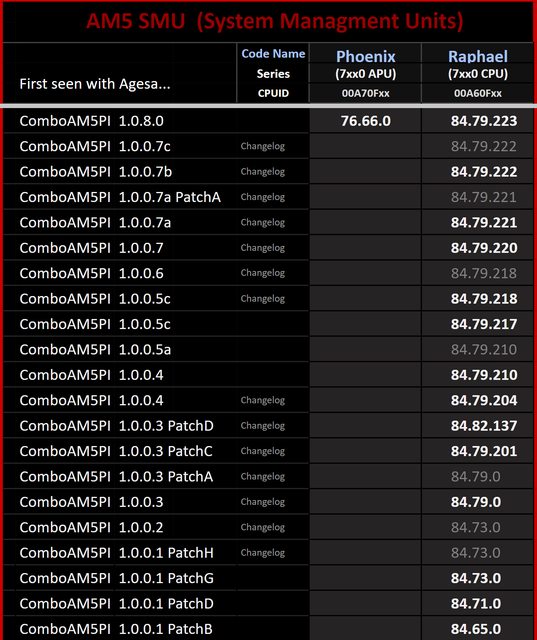The height and width of the screenshot is (640, 537).
Task: Open Changelog link for ComboAM5PI 1.0.0.7c
Action: click(262, 146)
